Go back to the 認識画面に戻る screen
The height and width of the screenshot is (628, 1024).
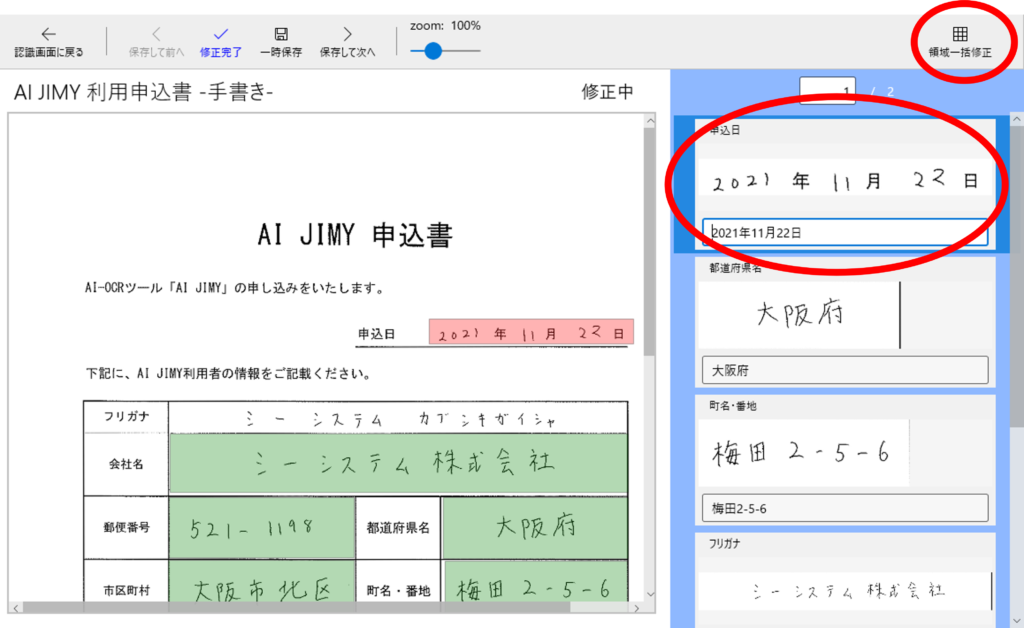(48, 42)
